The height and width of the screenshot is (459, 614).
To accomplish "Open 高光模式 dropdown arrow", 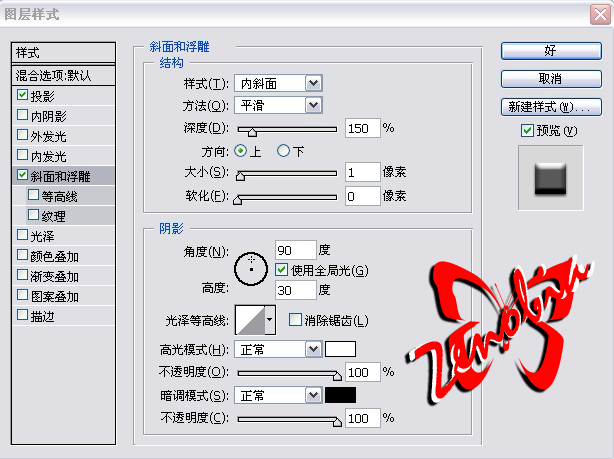I will coord(313,349).
